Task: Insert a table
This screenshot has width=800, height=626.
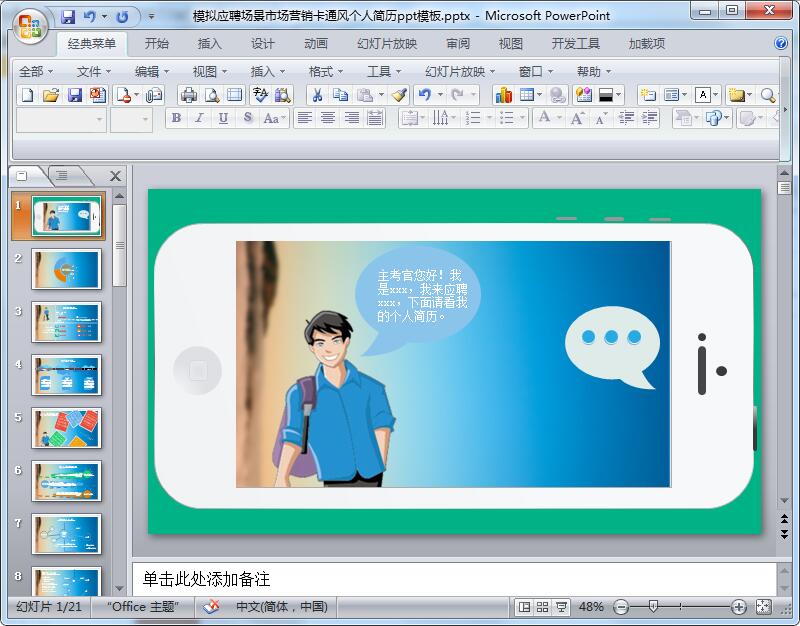Action: pyautogui.click(x=527, y=95)
